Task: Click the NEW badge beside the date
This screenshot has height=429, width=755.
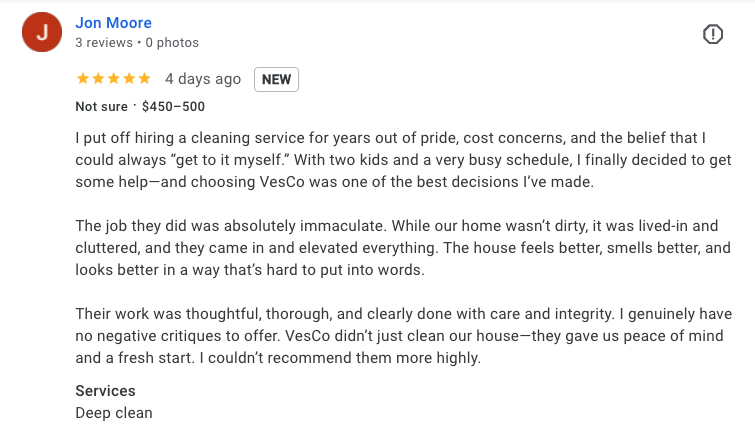Action: pos(276,79)
